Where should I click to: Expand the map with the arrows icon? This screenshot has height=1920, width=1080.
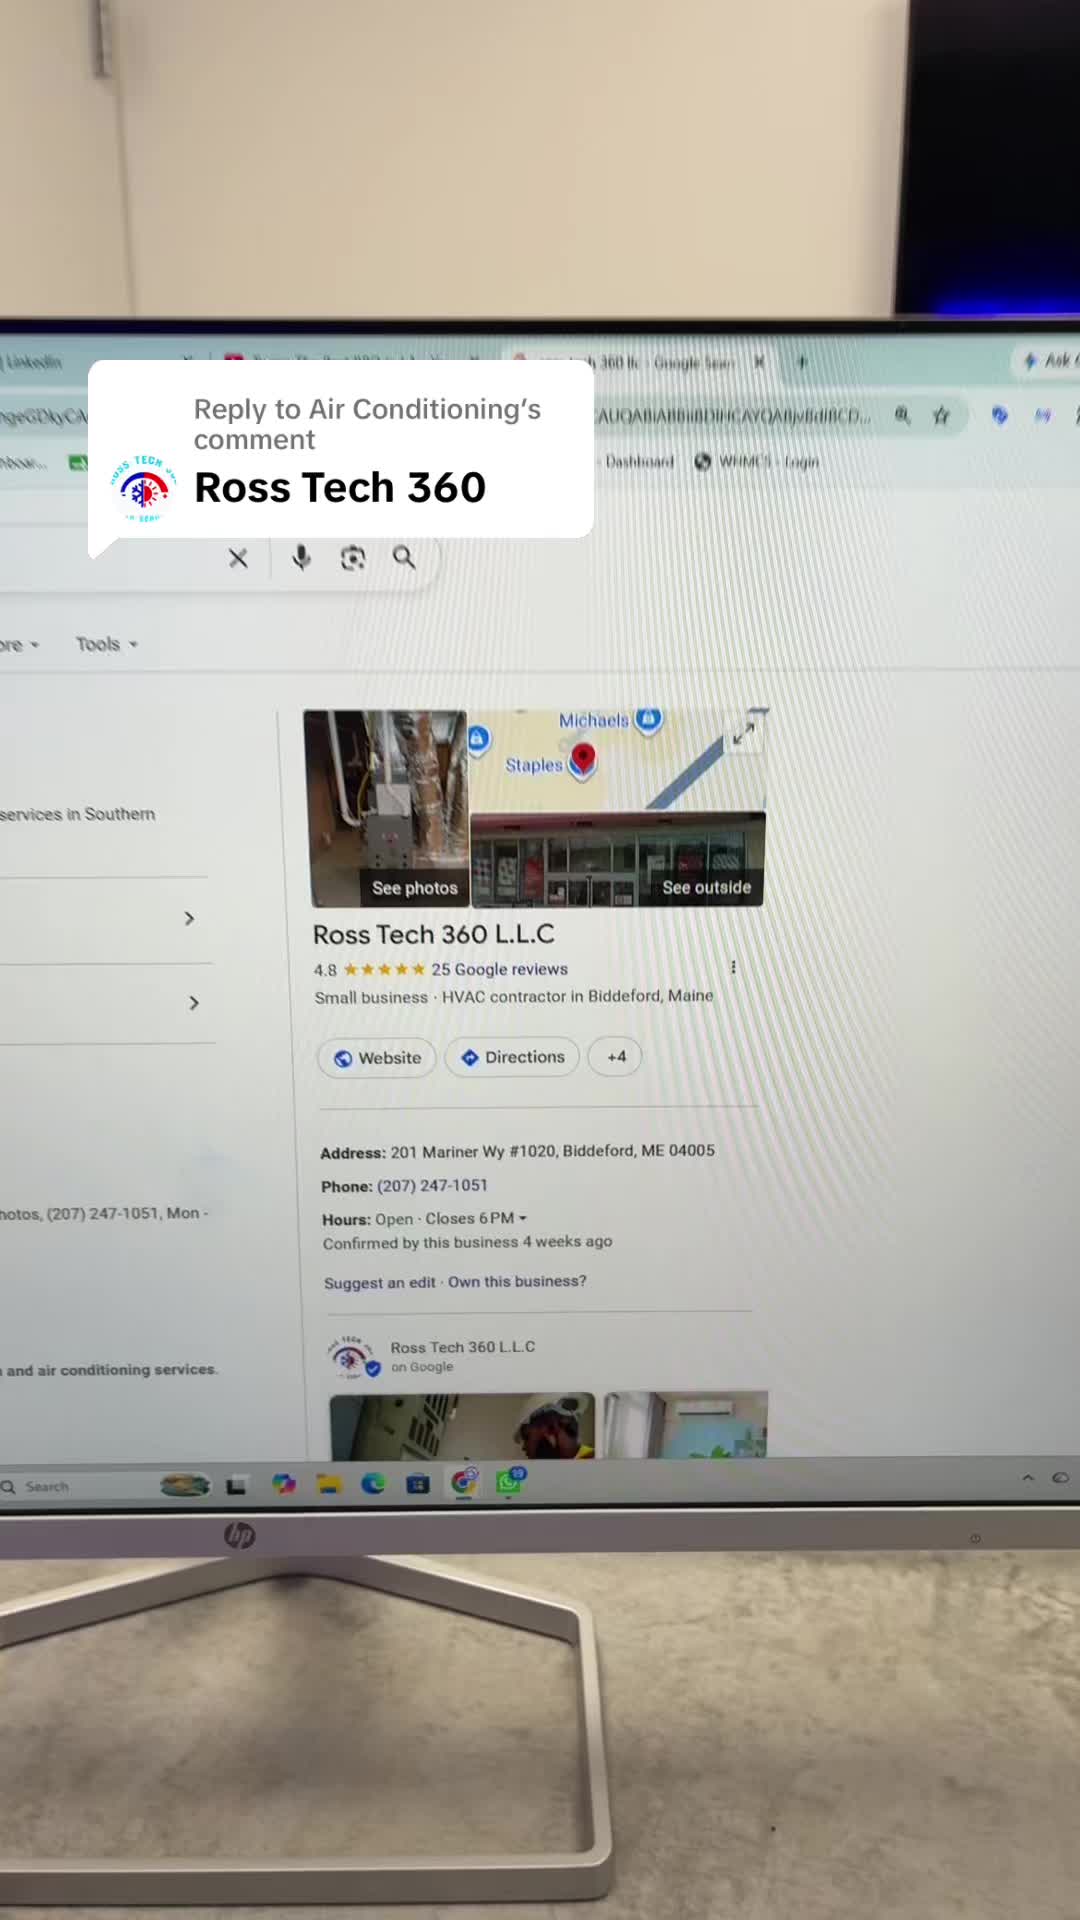pyautogui.click(x=743, y=735)
